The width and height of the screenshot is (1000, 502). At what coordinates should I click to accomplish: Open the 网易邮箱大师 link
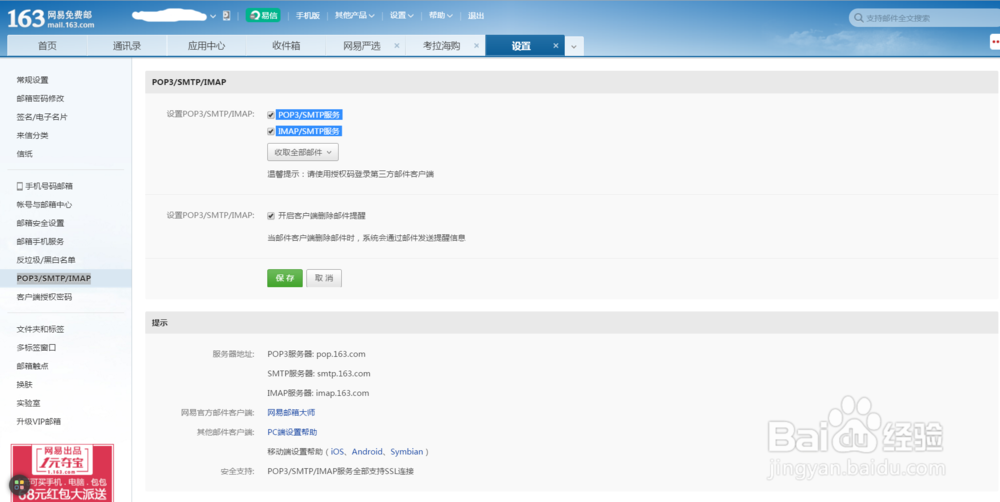click(x=291, y=413)
